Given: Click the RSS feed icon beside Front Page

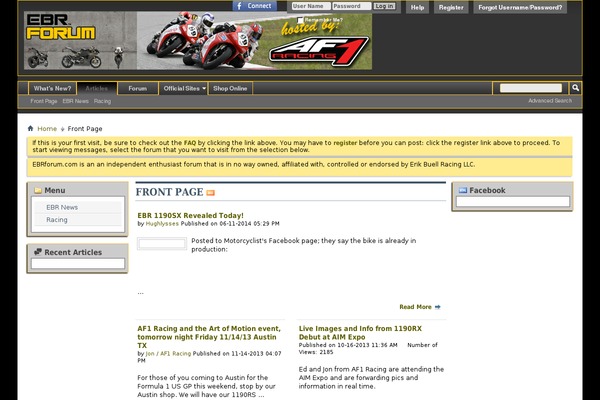Looking at the screenshot, I should (x=210, y=193).
